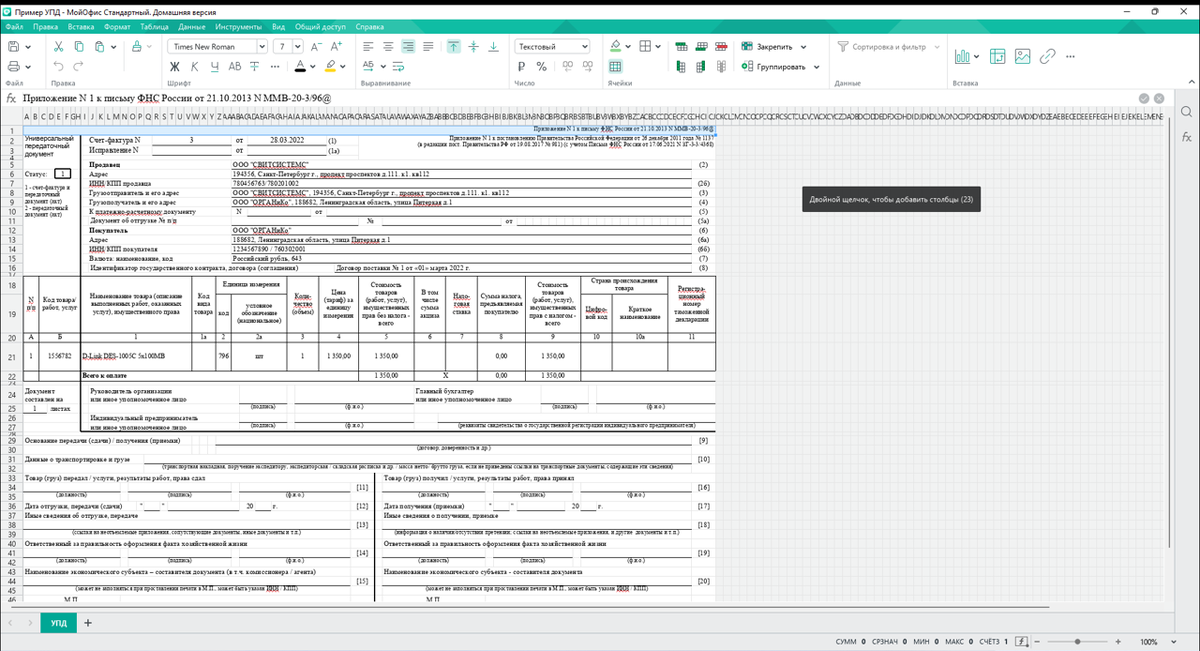Open the Вставка menu
1200x651 pixels.
coord(81,25)
